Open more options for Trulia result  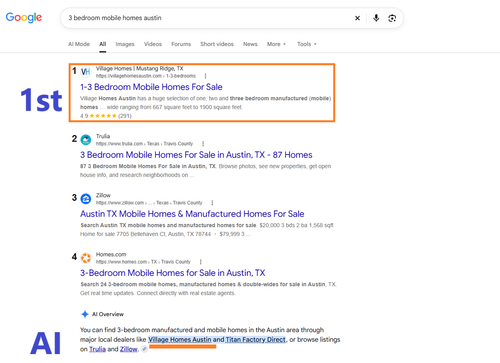[x=203, y=144]
